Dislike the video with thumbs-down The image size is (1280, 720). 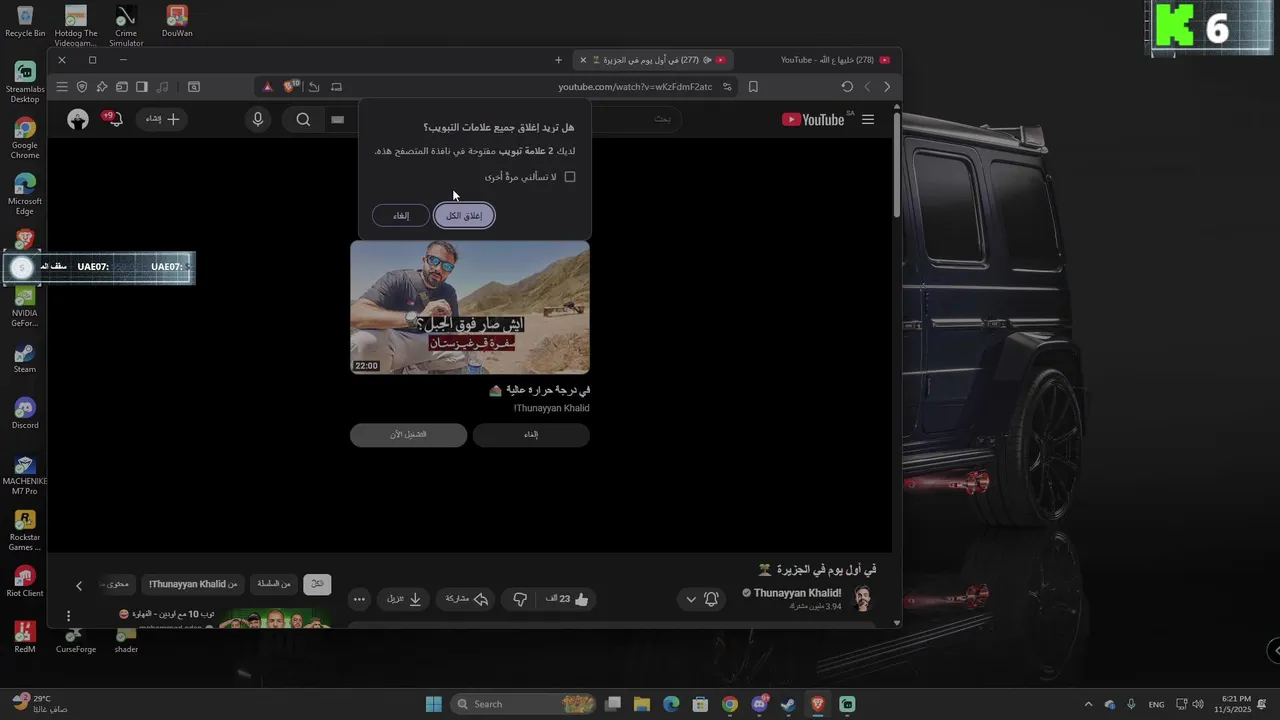tap(520, 599)
